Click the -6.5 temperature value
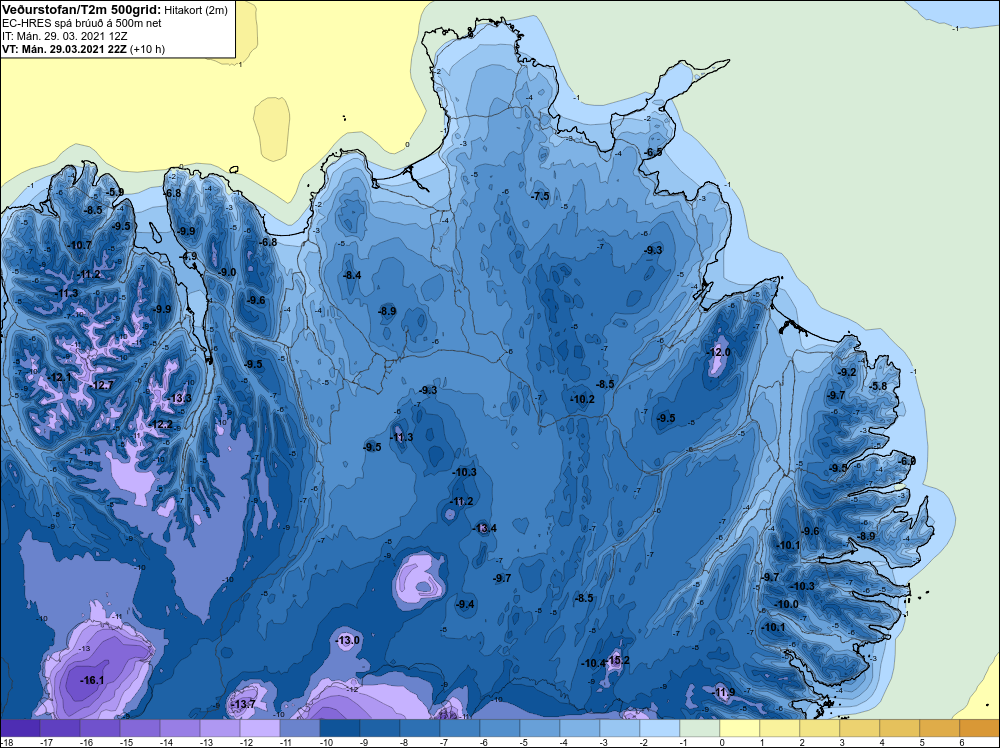Screen dimensions: 1000x748 [653, 152]
